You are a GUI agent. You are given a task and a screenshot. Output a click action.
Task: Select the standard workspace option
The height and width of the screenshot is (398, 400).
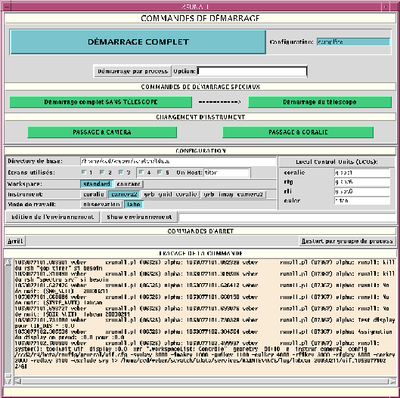tap(97, 184)
